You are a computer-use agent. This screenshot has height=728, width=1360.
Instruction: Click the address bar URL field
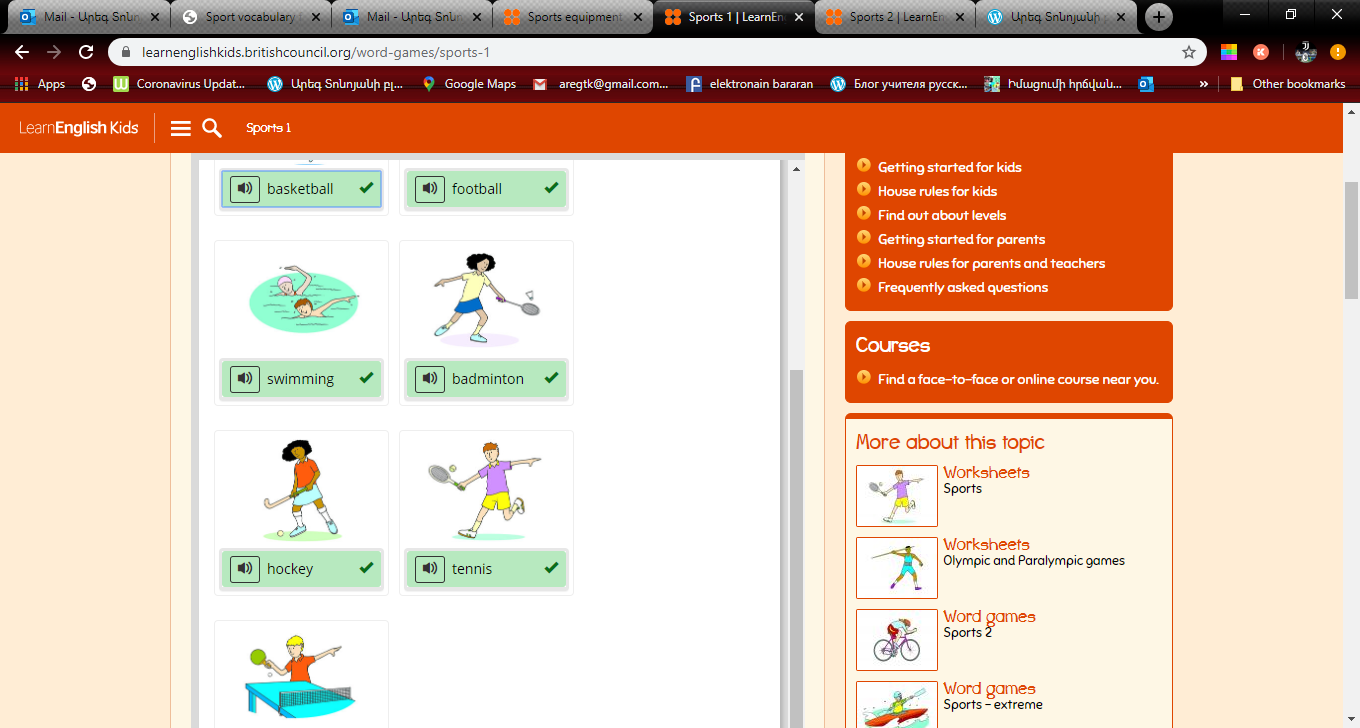(x=640, y=52)
